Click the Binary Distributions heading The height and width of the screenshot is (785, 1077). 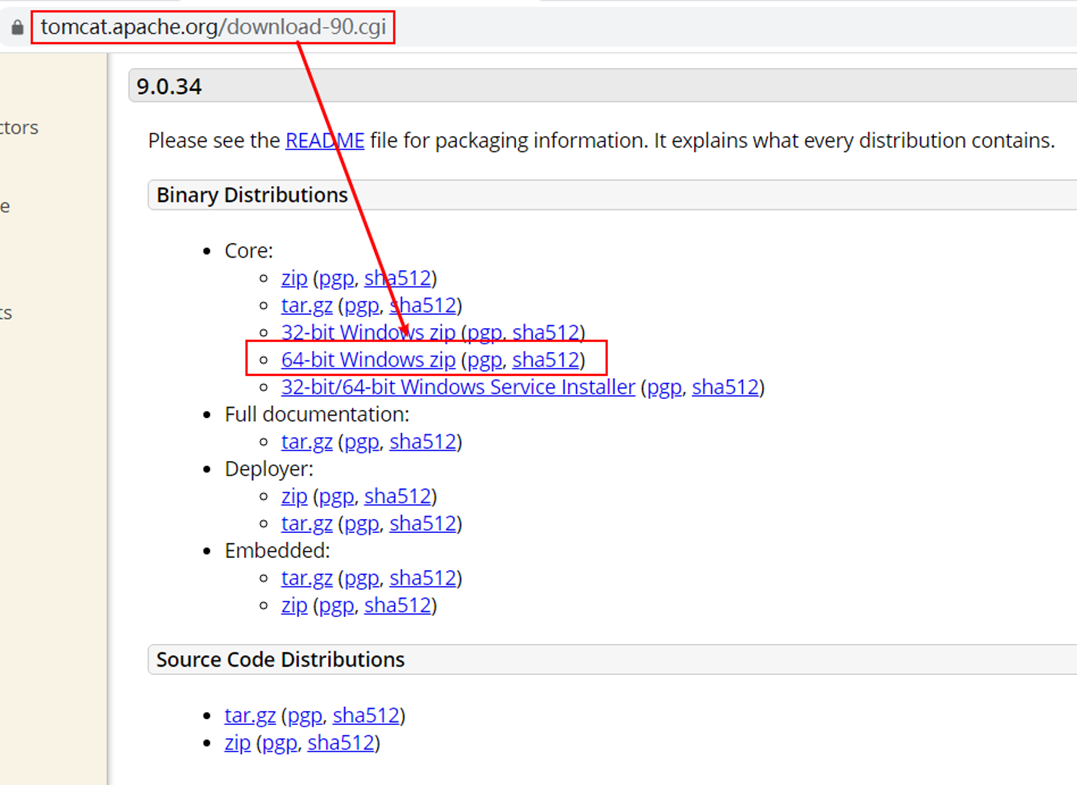(x=252, y=195)
